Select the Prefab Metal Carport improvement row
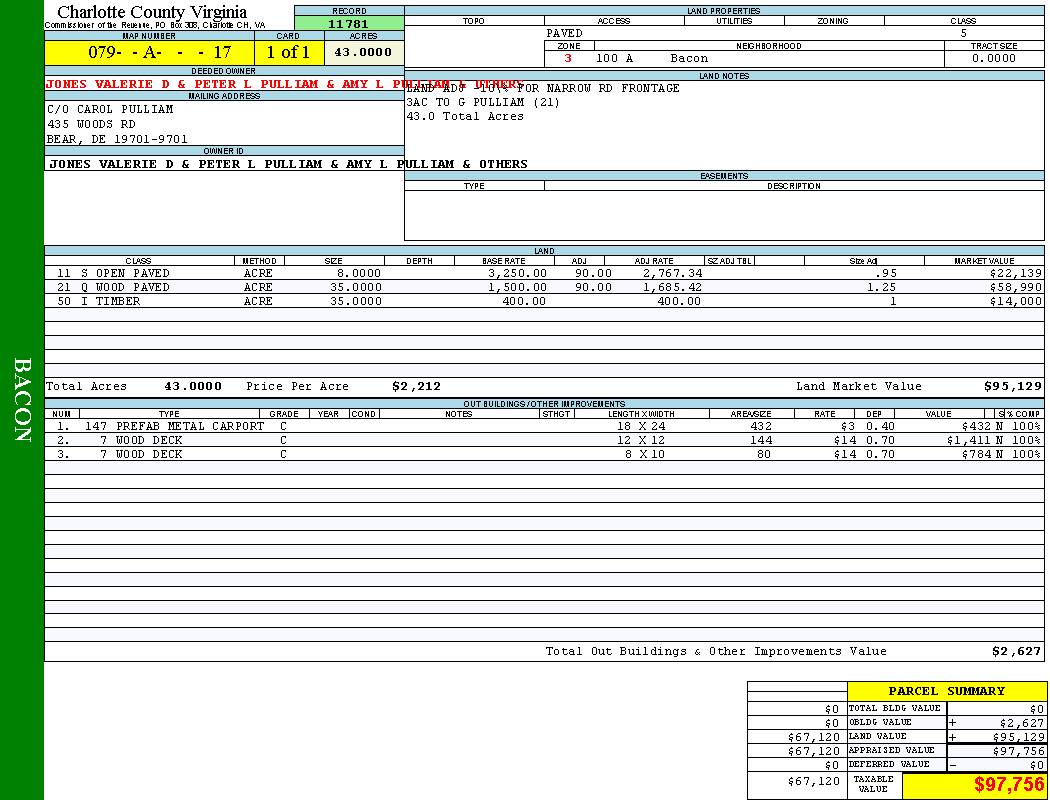Viewport: 1050px width, 800px height. tap(175, 426)
